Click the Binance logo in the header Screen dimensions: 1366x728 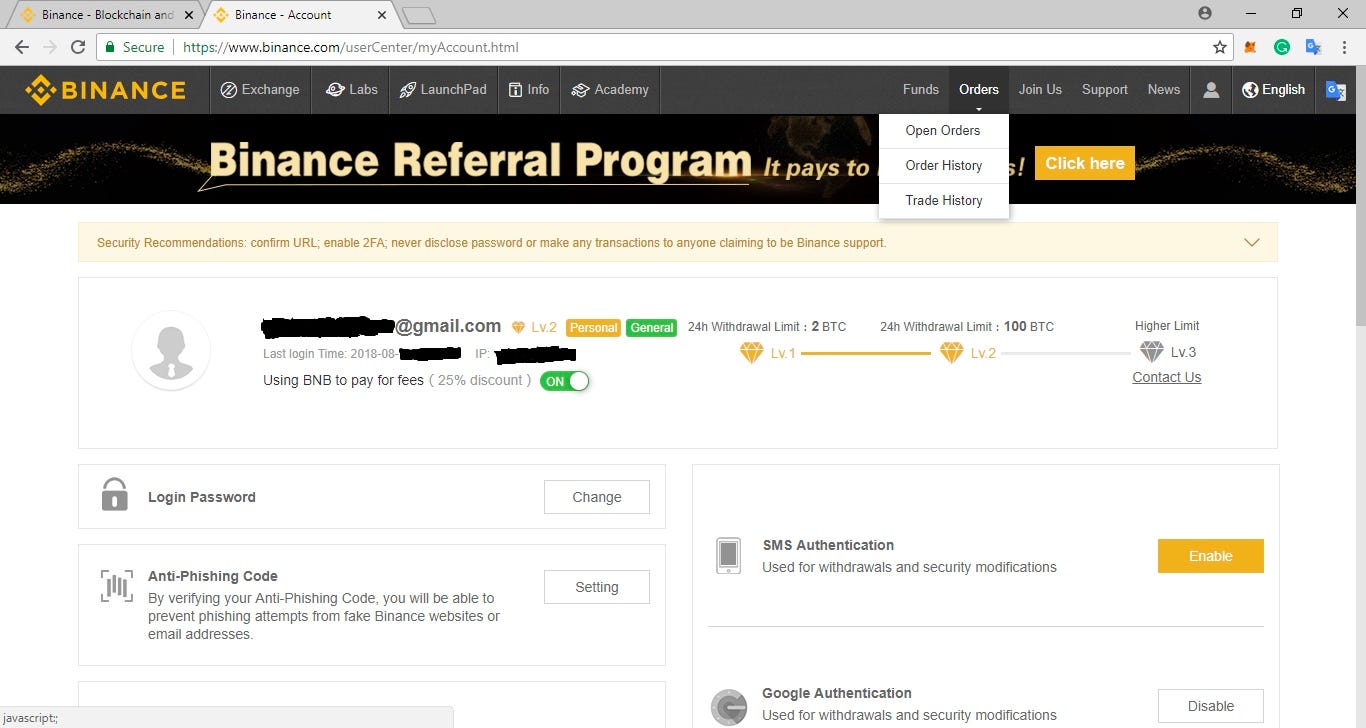106,90
